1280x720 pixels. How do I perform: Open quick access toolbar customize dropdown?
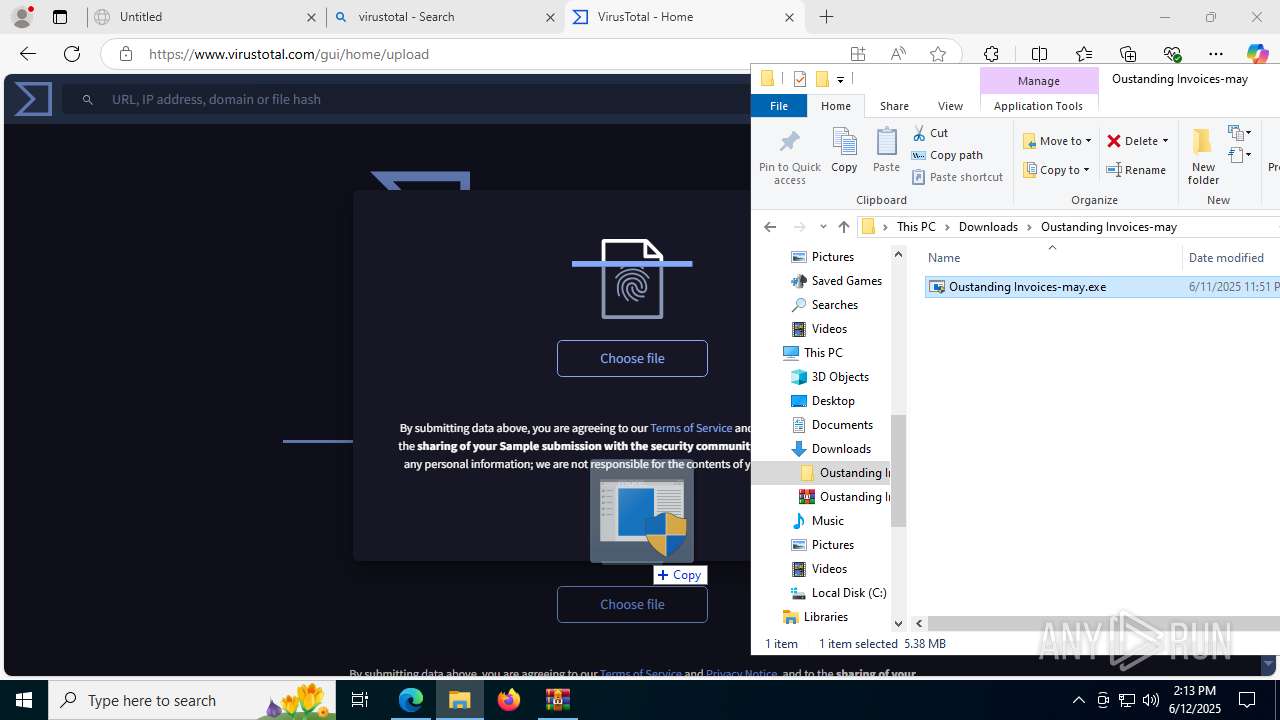click(x=840, y=79)
